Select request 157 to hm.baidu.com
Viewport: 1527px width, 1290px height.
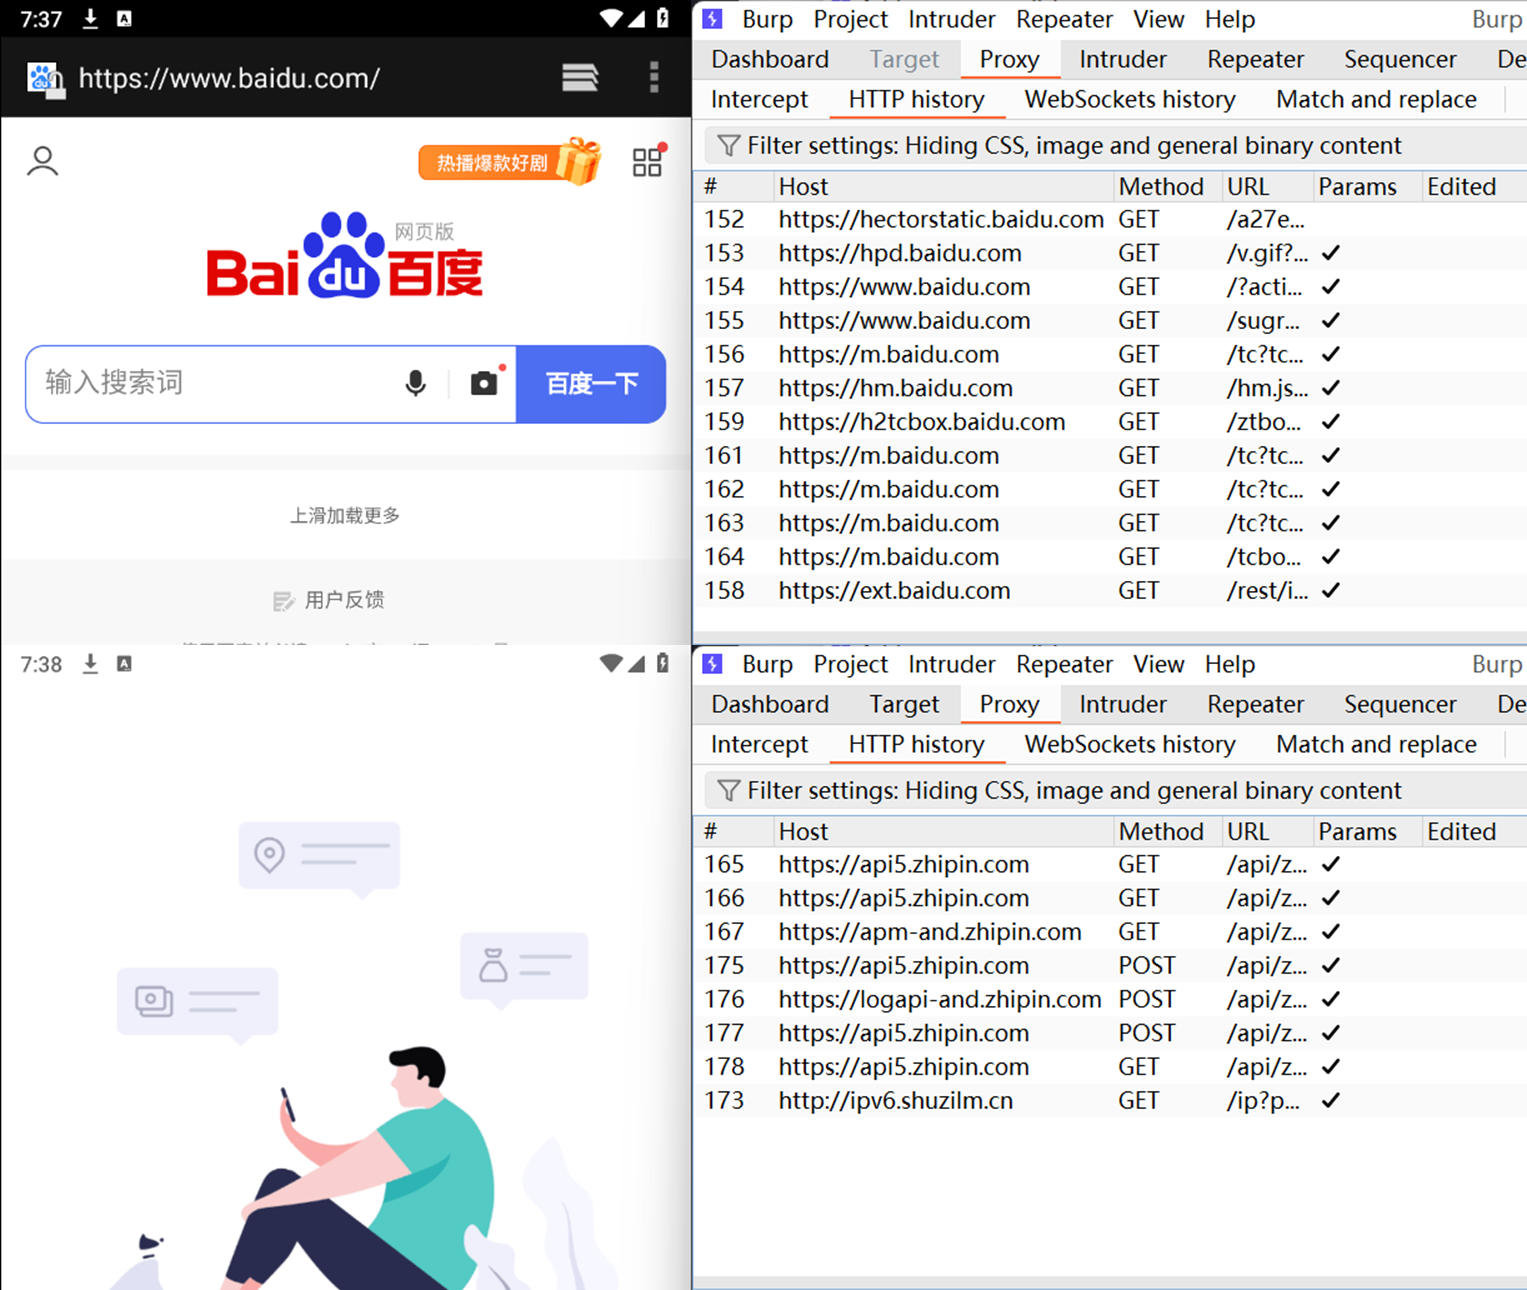point(1111,388)
